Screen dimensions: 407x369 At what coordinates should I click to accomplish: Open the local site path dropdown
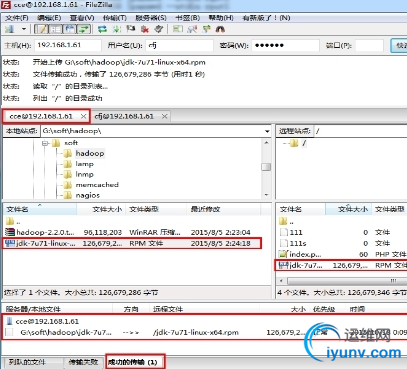(267, 131)
